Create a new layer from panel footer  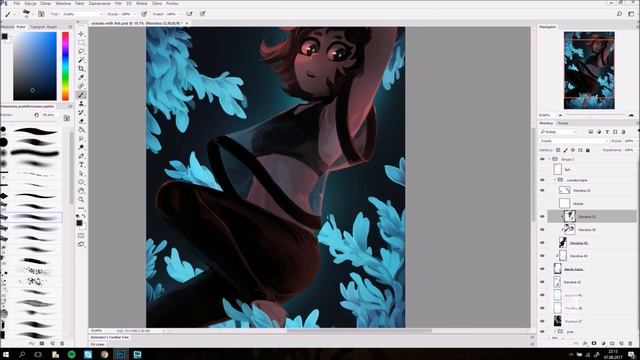621,344
